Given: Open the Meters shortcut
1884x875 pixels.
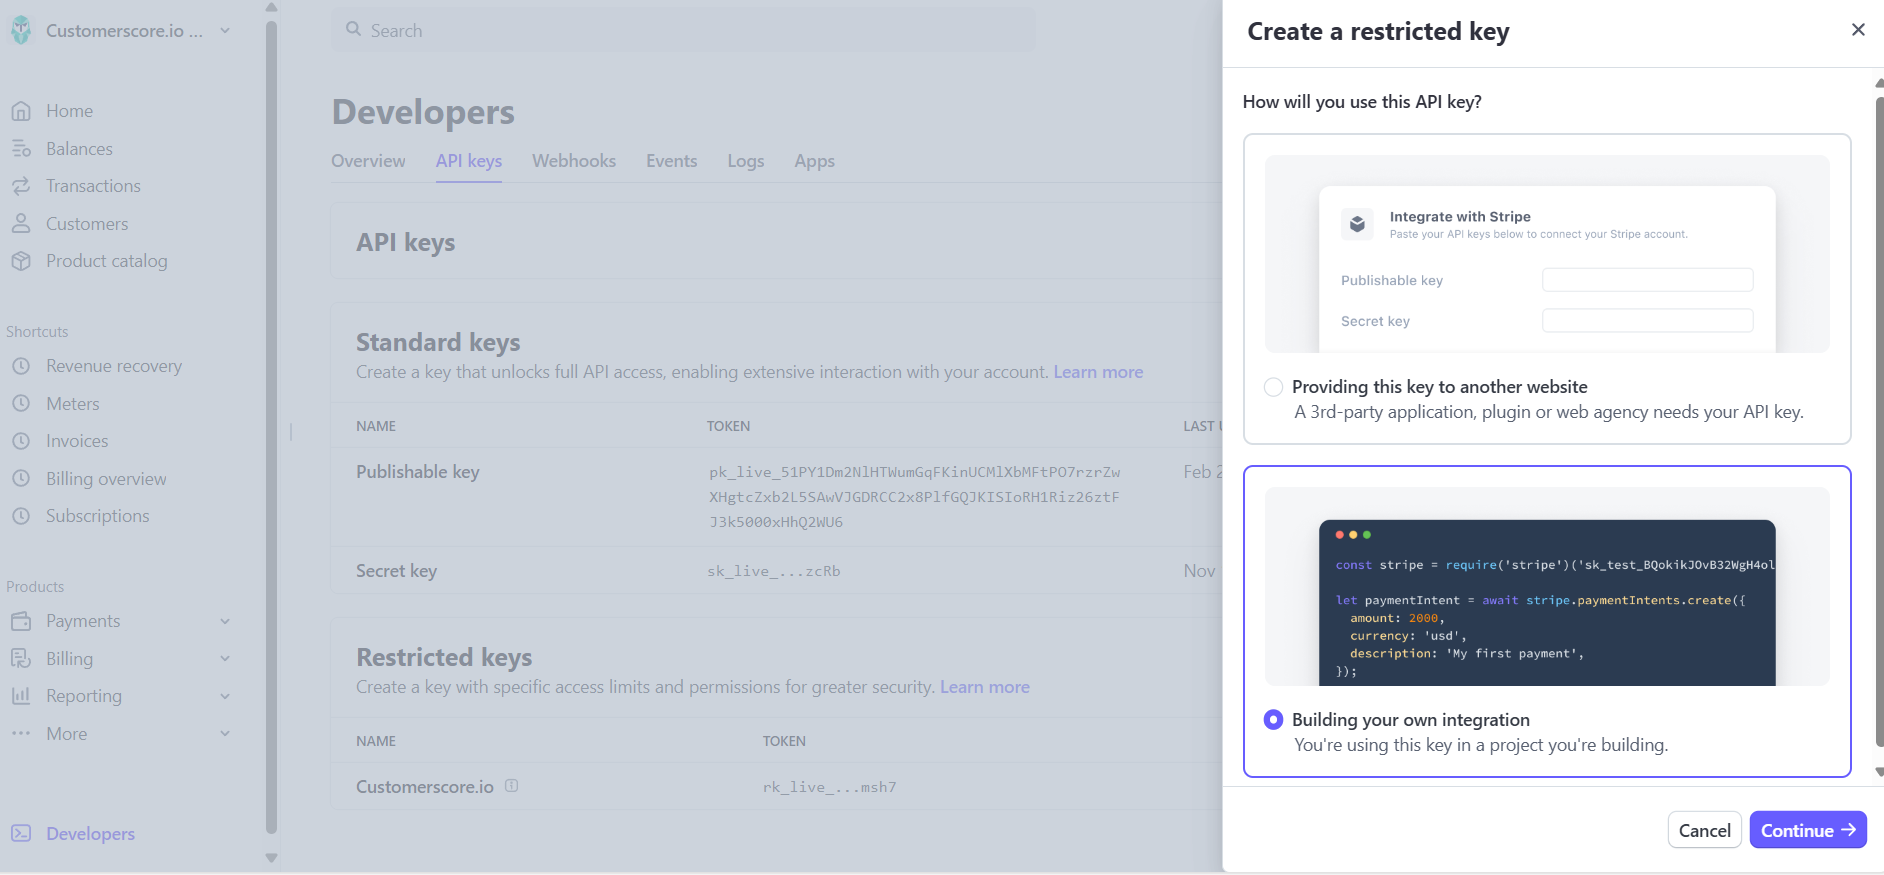Looking at the screenshot, I should point(73,404).
